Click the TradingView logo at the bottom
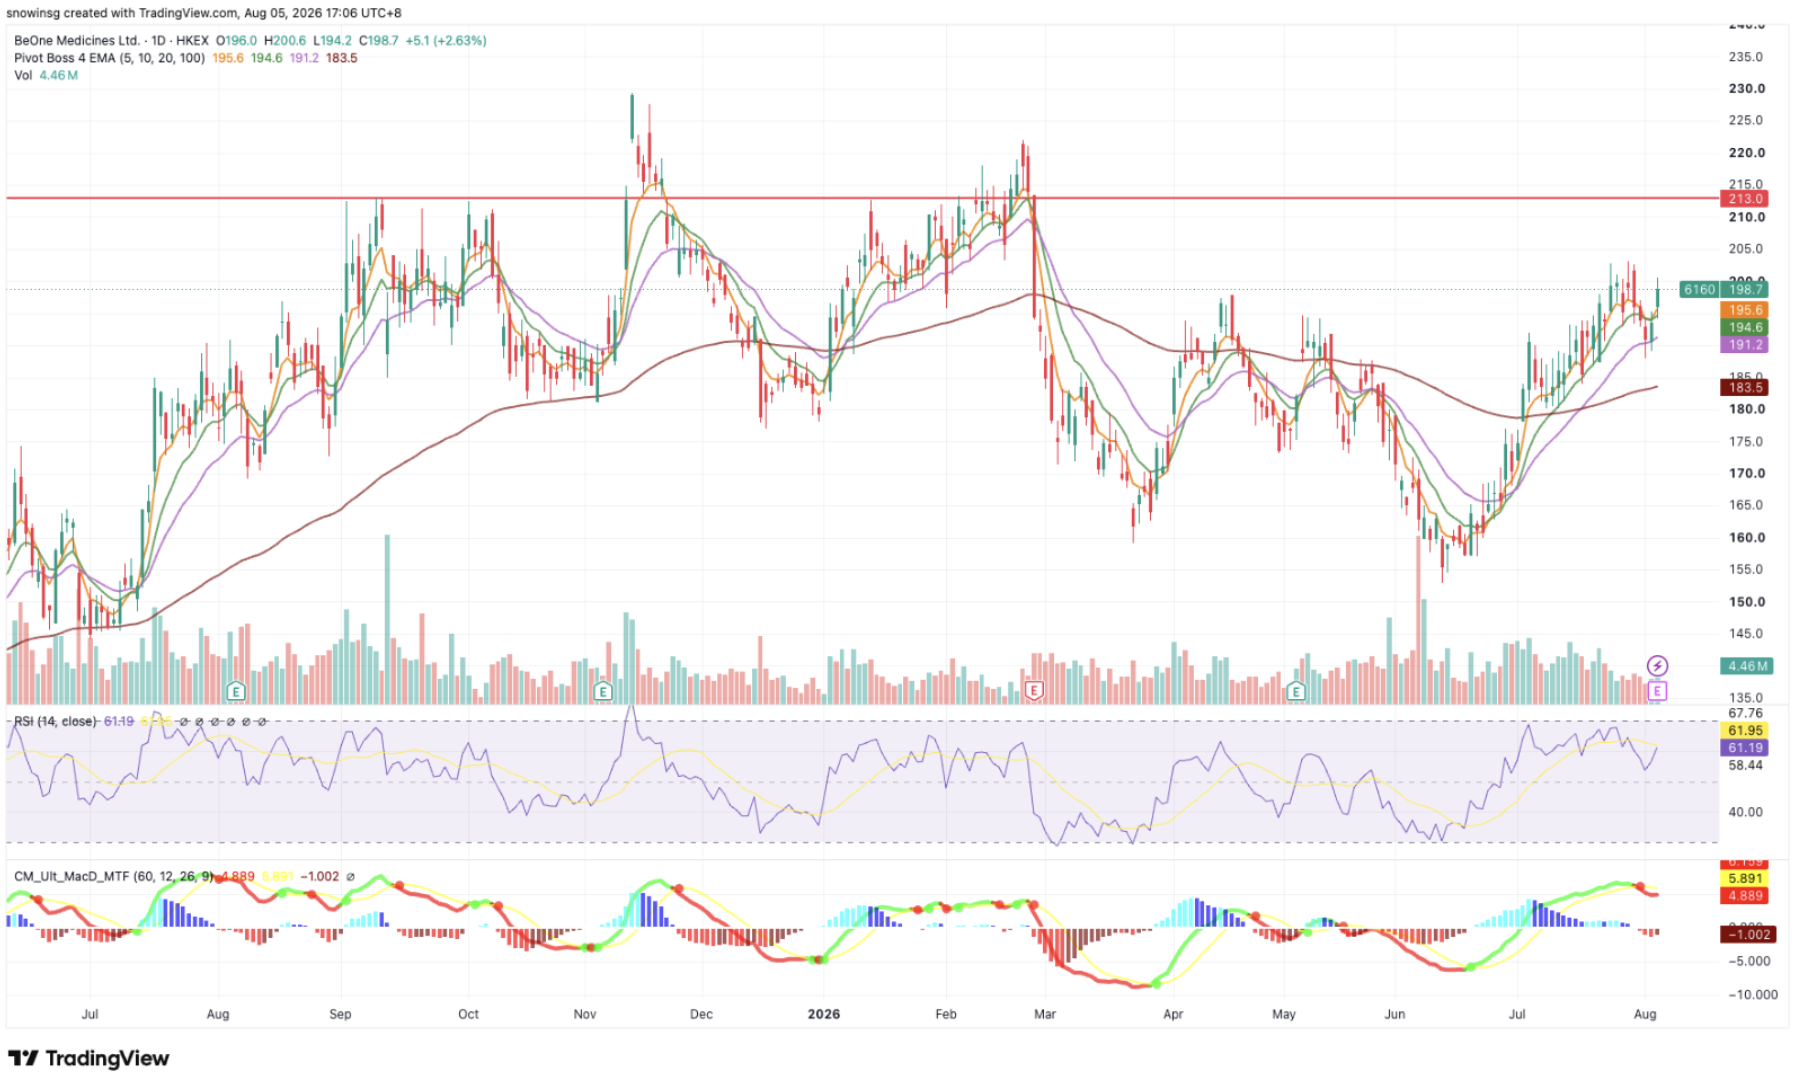 tap(89, 1058)
